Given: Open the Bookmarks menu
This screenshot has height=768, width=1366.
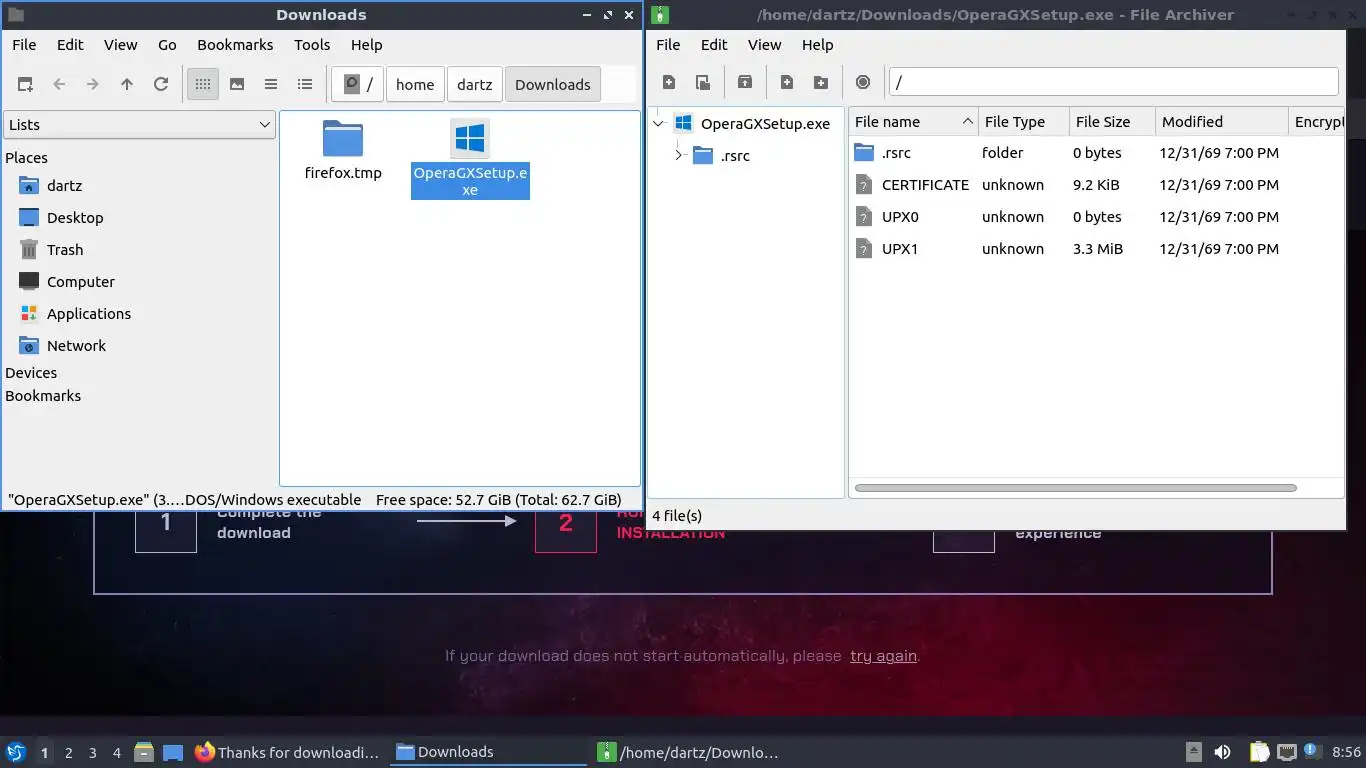Looking at the screenshot, I should 235,45.
